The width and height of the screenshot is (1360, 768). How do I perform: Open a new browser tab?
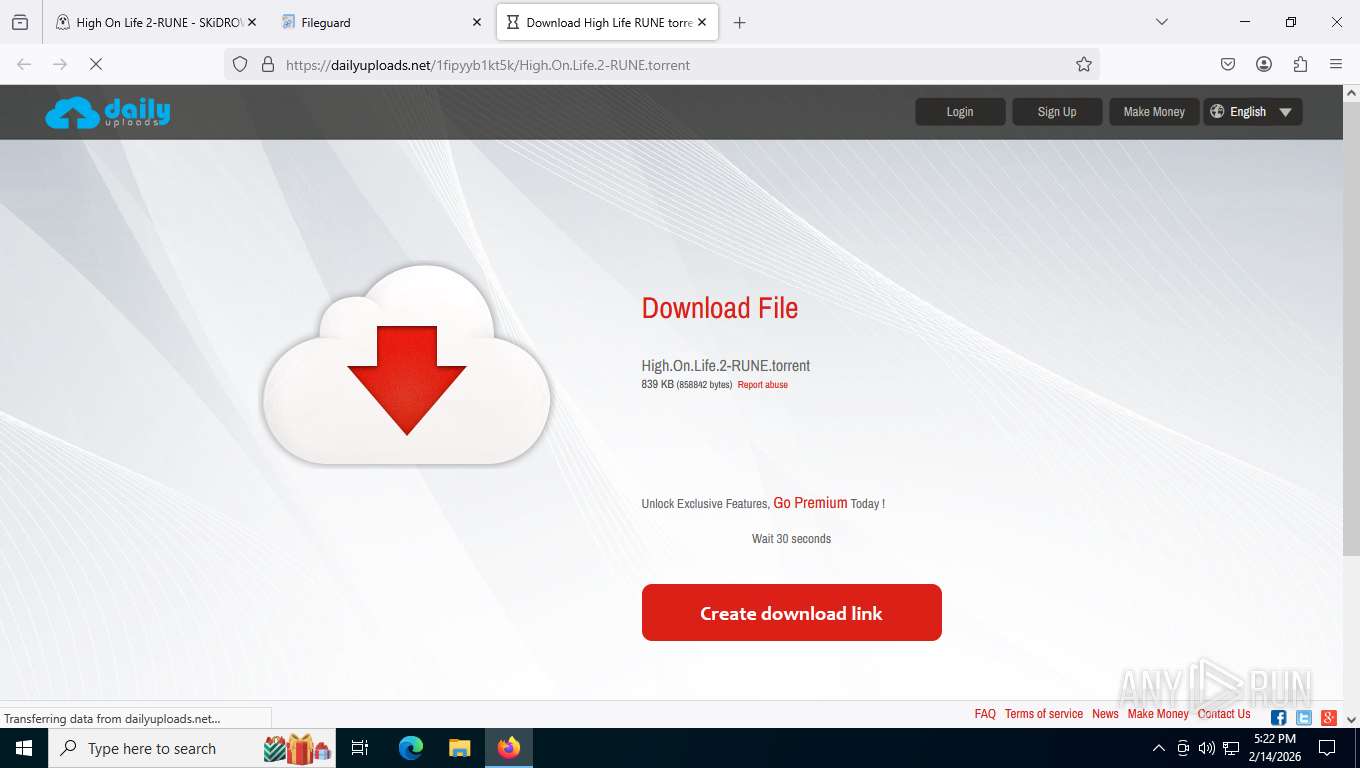point(739,22)
